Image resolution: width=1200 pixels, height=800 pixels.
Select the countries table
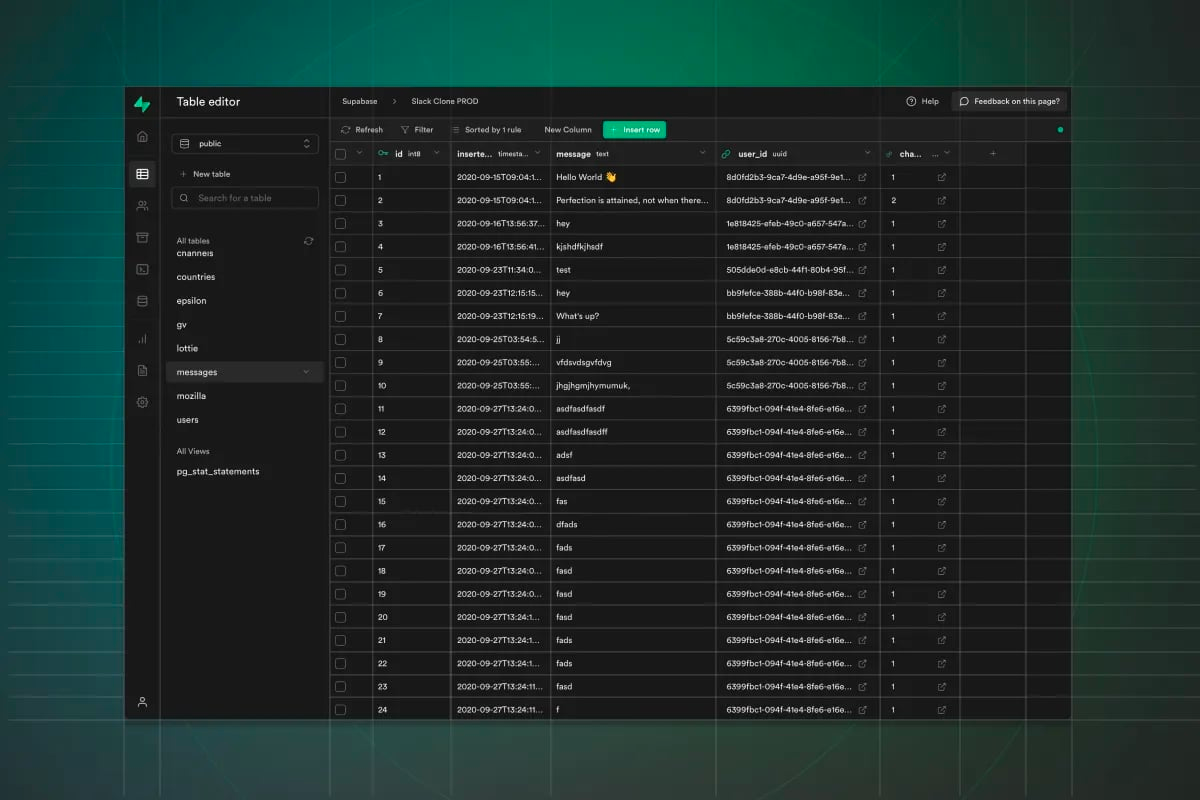(196, 277)
